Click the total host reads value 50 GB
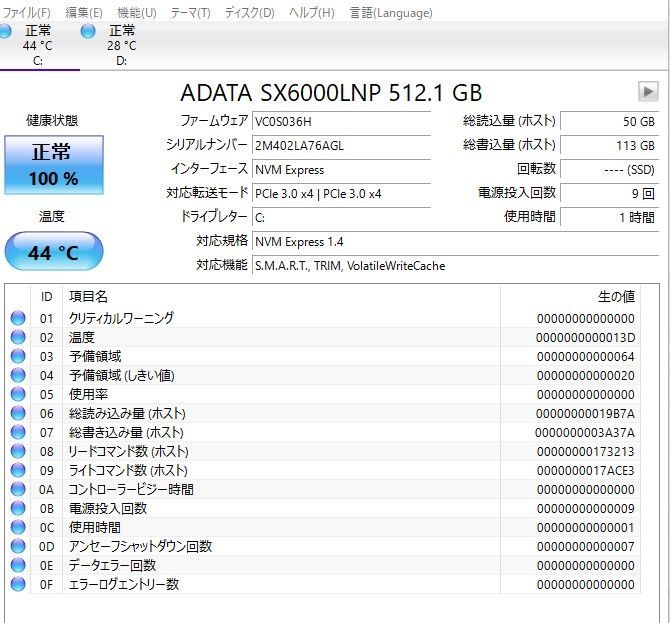This screenshot has height=623, width=670. (609, 122)
